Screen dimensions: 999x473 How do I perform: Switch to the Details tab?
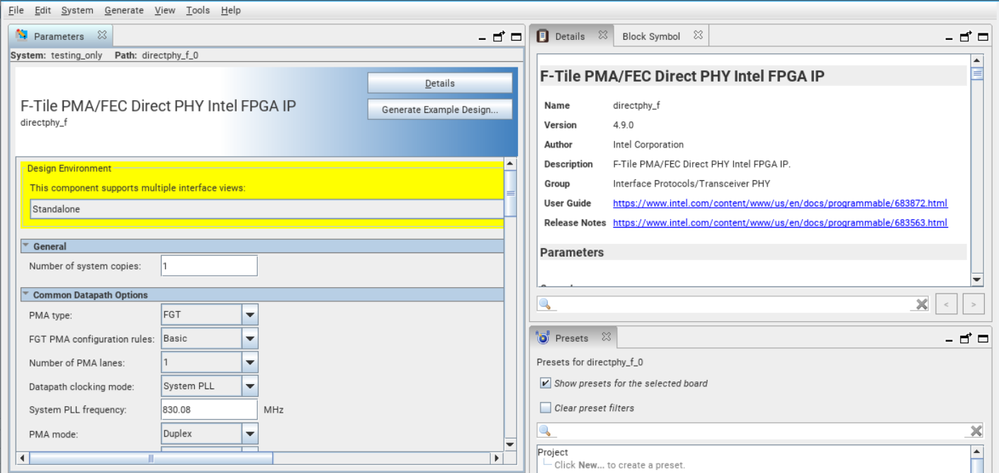pyautogui.click(x=570, y=36)
